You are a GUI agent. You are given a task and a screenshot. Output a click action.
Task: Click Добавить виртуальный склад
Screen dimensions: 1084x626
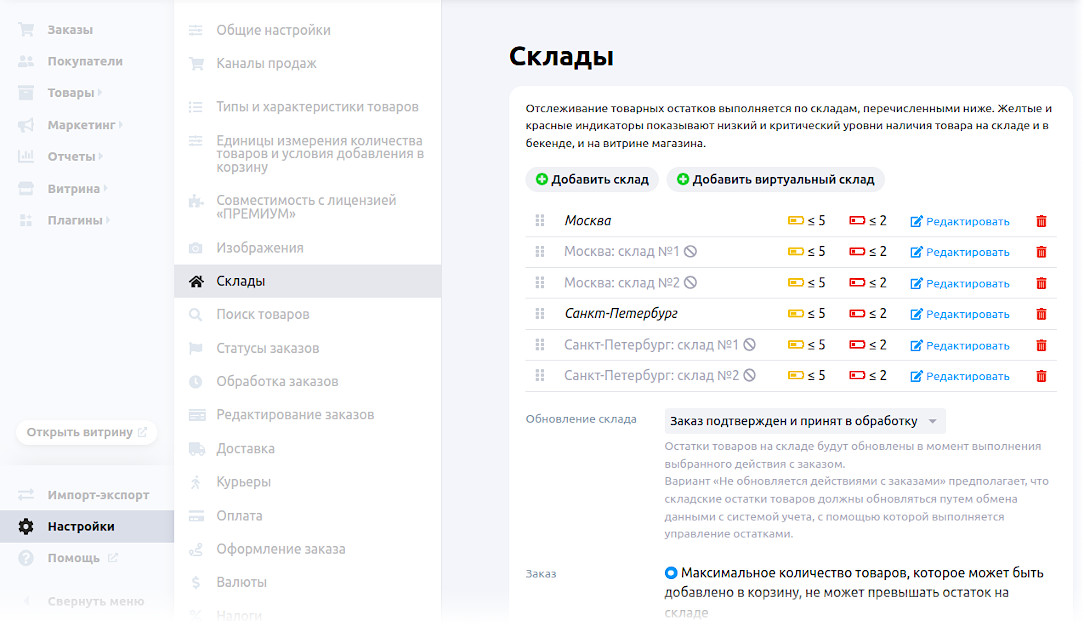click(x=776, y=179)
